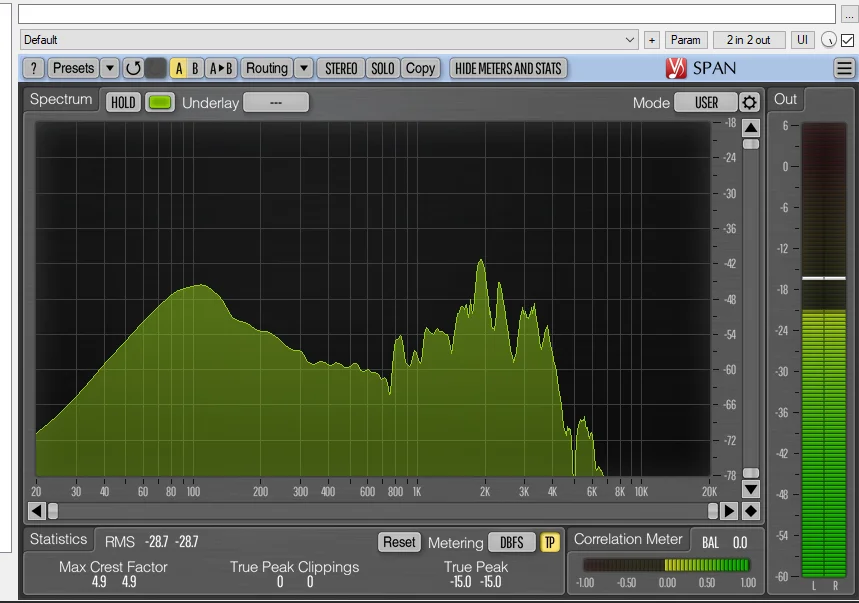This screenshot has height=603, width=859.
Task: Open spectrum mode settings gear
Action: pyautogui.click(x=749, y=102)
